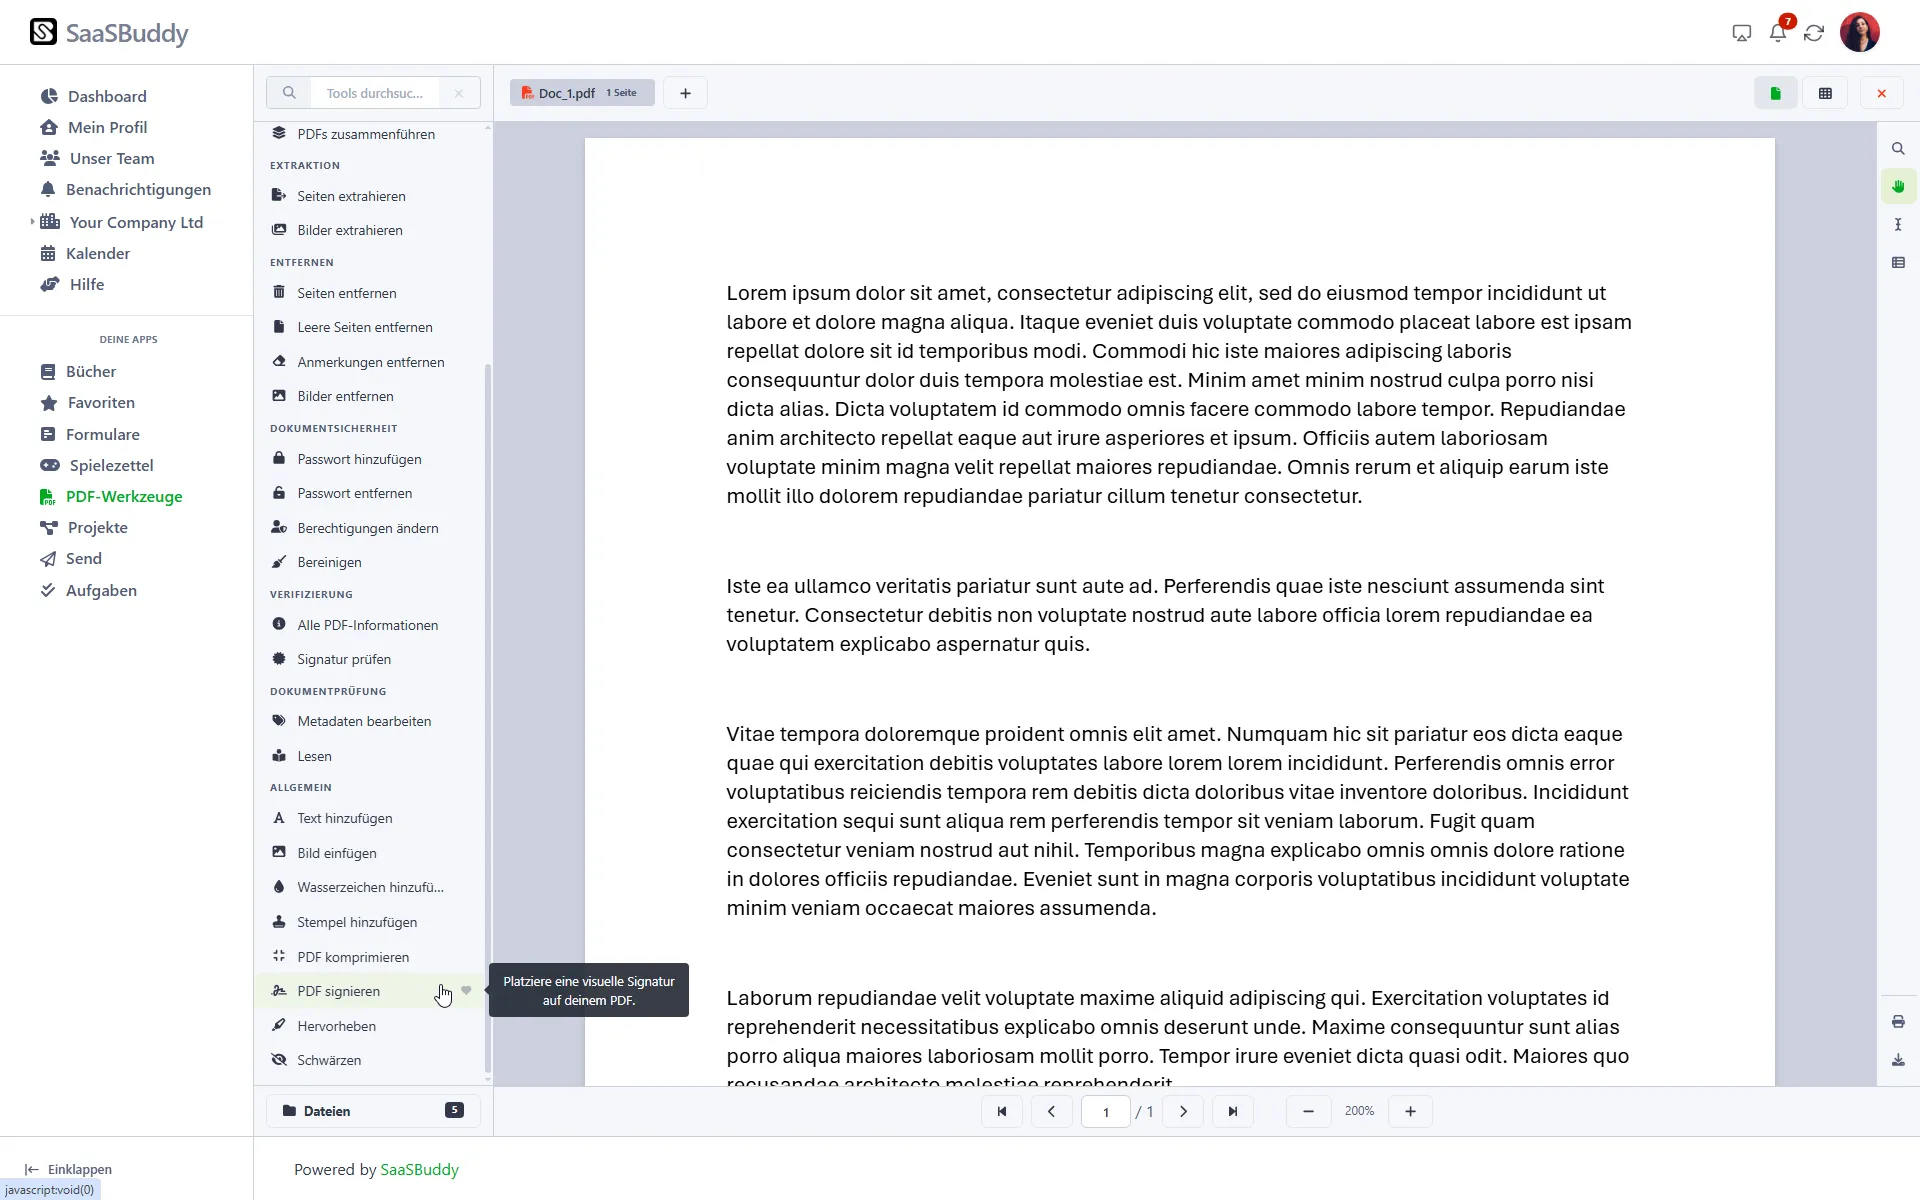The image size is (1920, 1200).
Task: Select Signatur prüfen tool
Action: pos(371,659)
